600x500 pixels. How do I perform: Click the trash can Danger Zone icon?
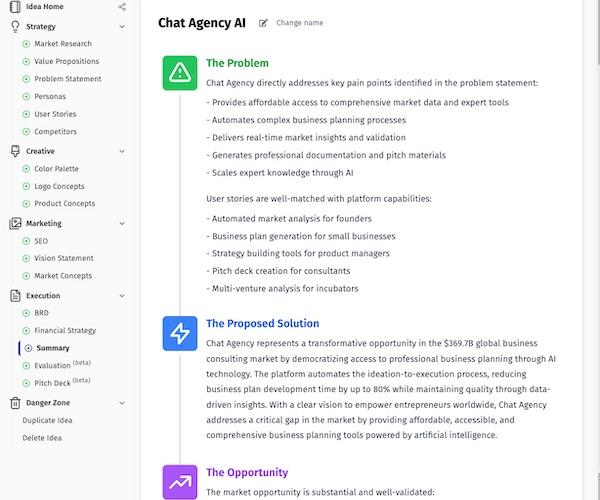[x=15, y=403]
